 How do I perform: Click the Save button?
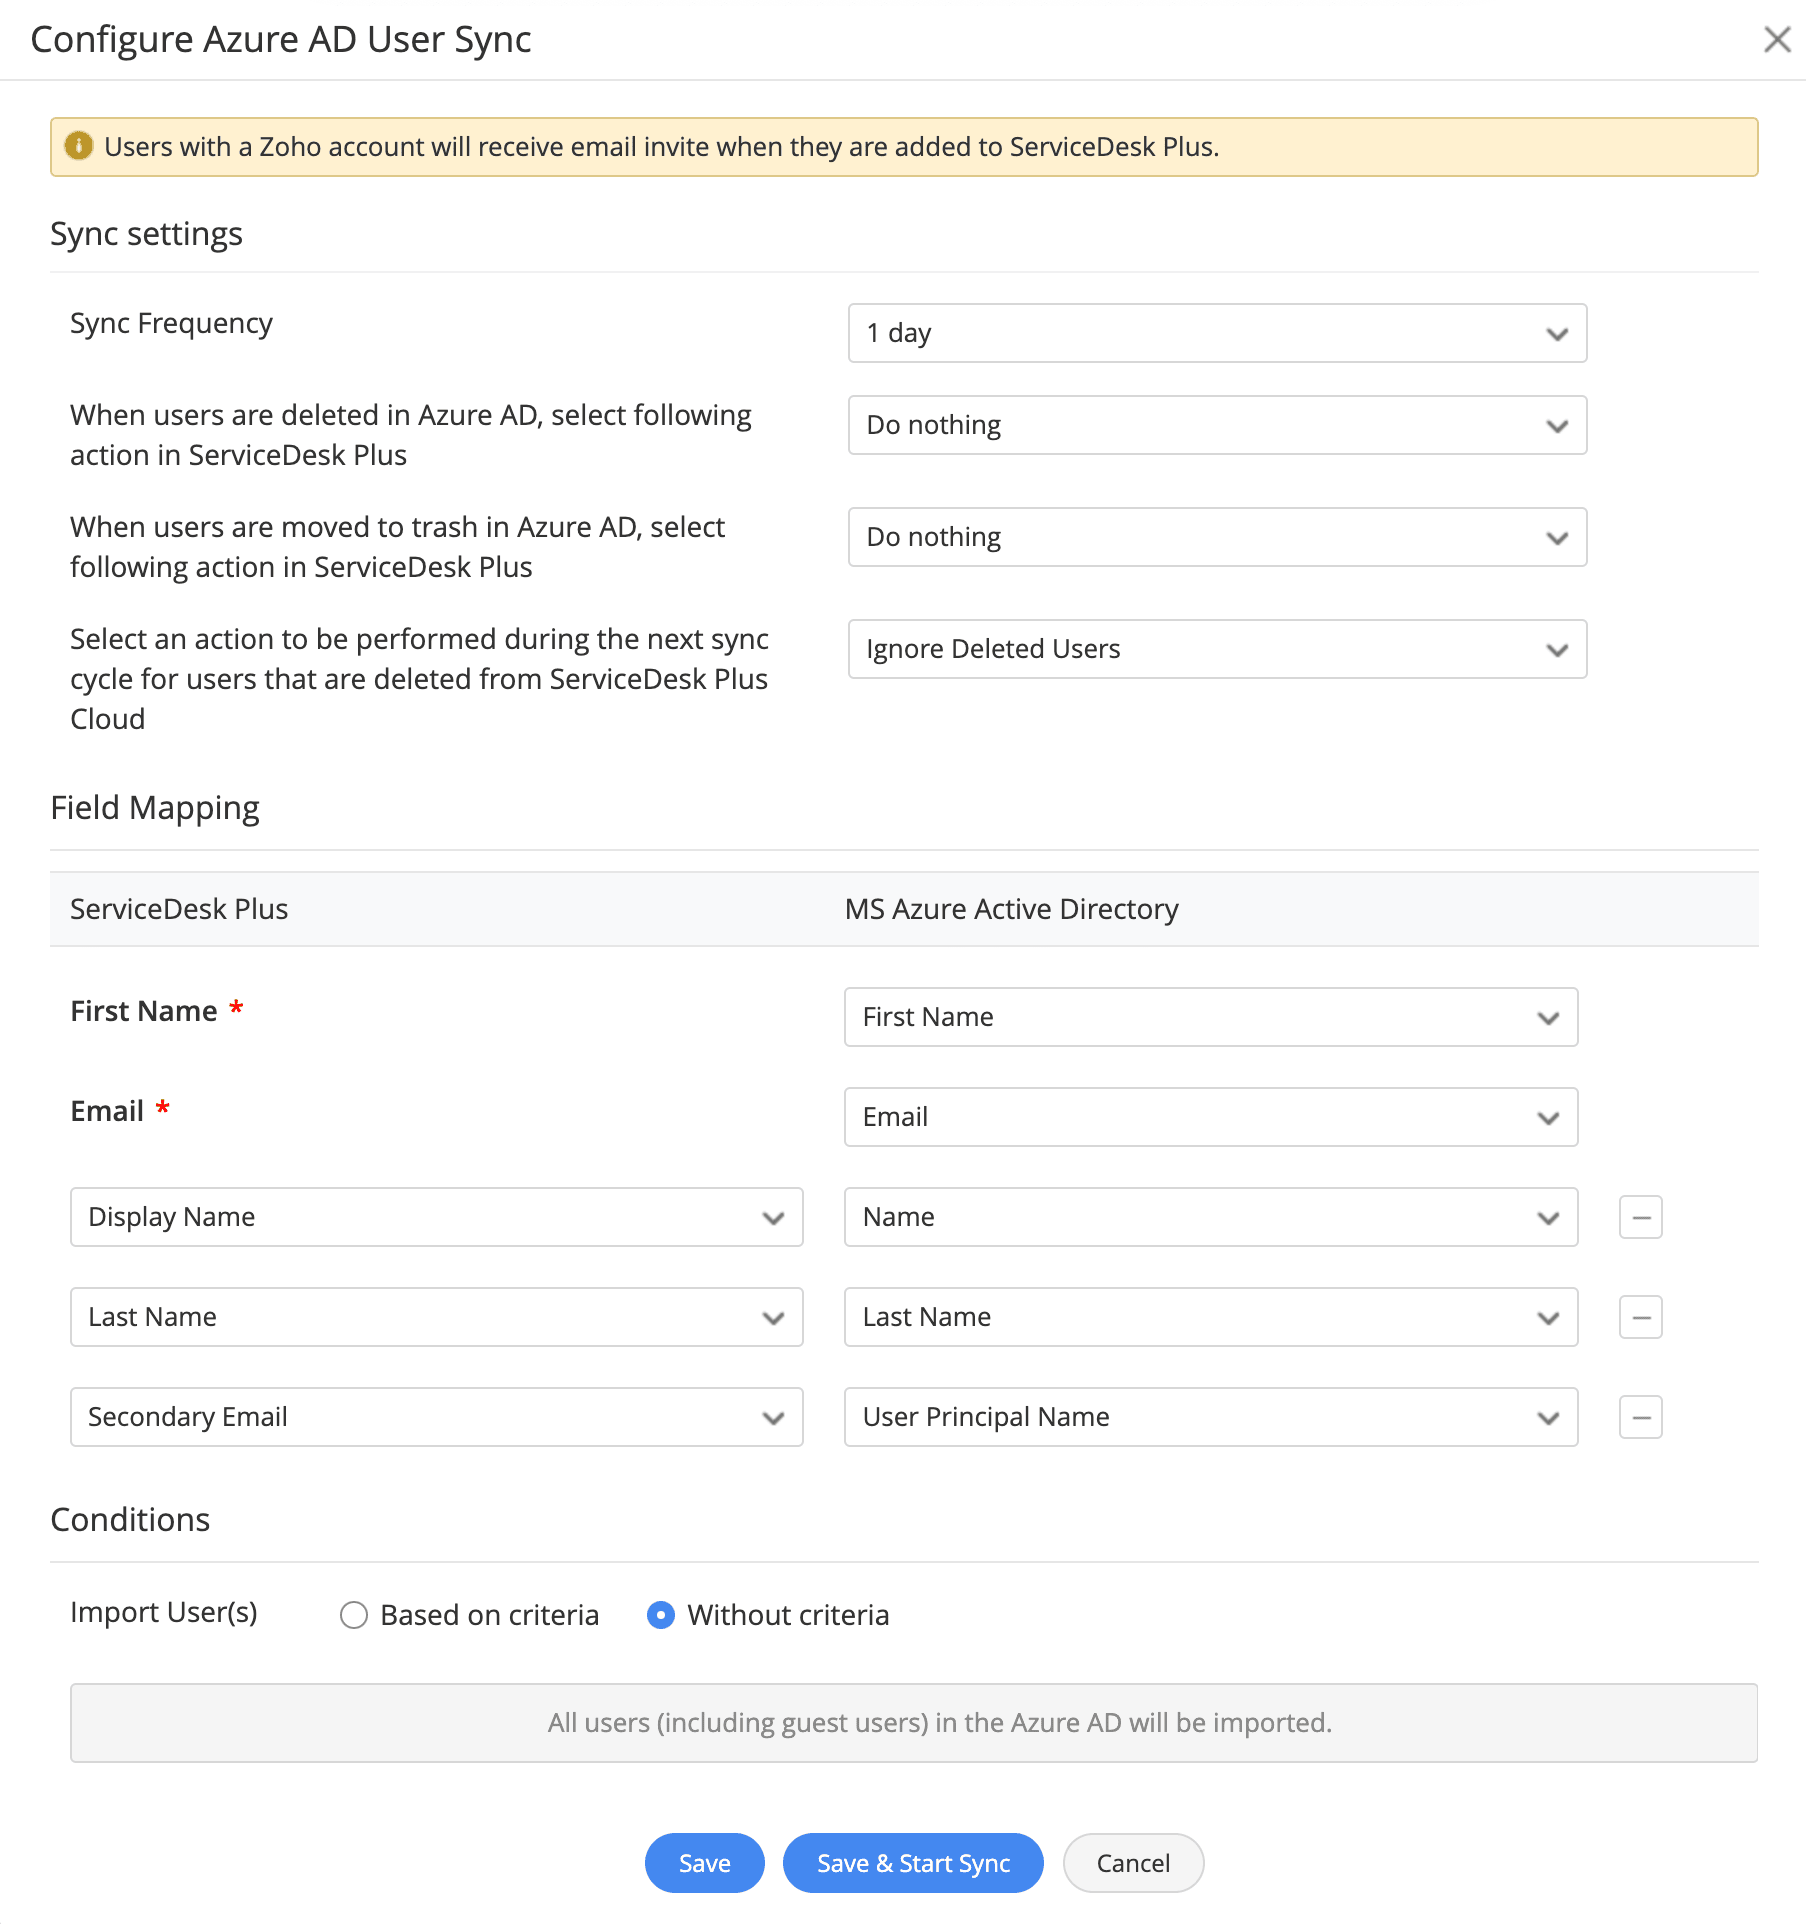click(x=704, y=1863)
